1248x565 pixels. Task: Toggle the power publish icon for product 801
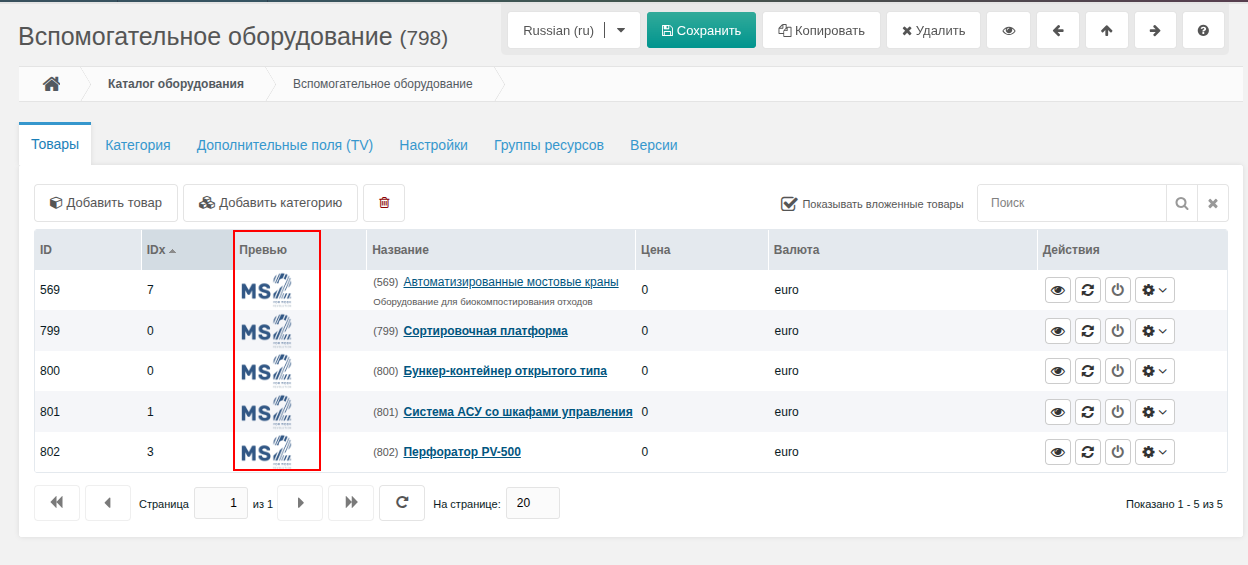pos(1118,412)
